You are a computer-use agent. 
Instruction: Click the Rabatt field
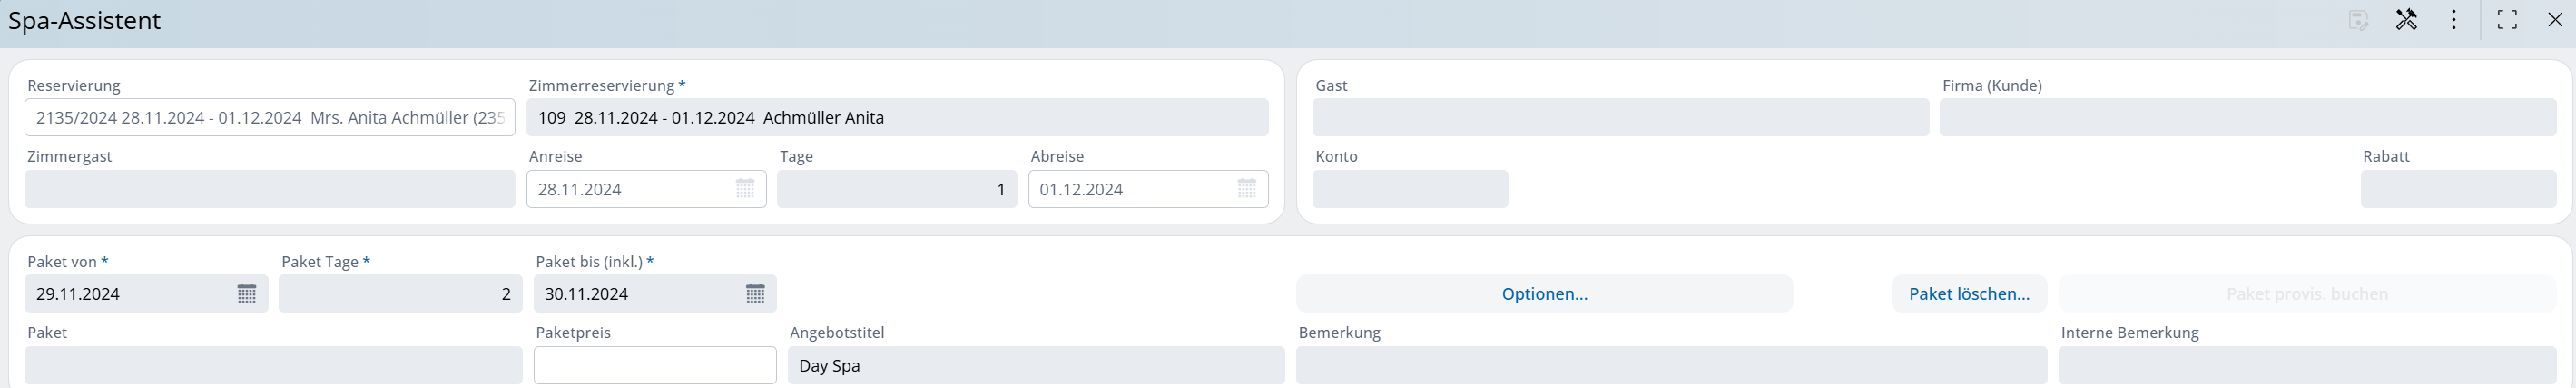[2457, 189]
